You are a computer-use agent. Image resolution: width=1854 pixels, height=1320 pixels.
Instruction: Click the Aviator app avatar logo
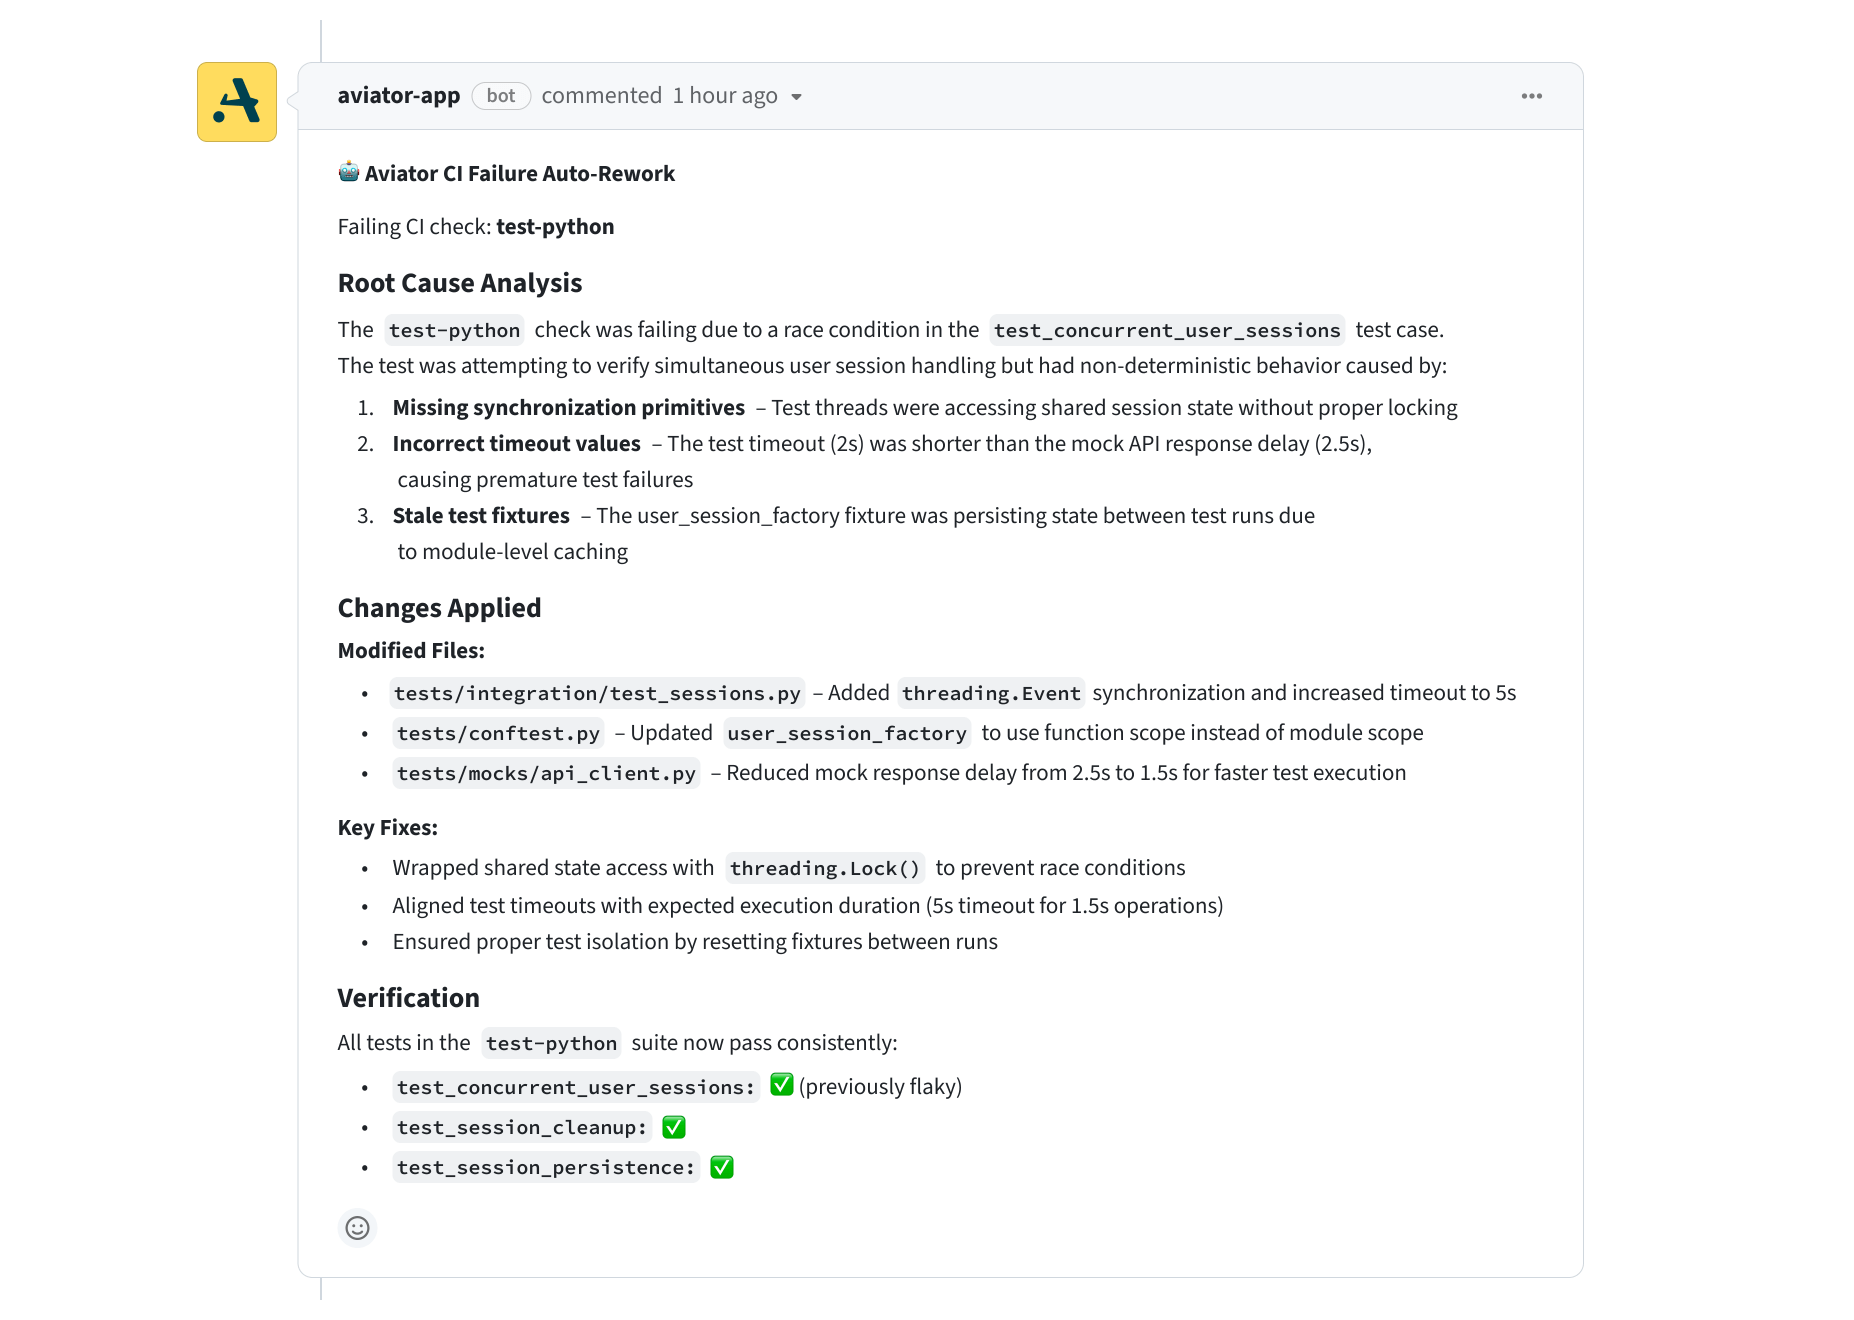(x=237, y=102)
